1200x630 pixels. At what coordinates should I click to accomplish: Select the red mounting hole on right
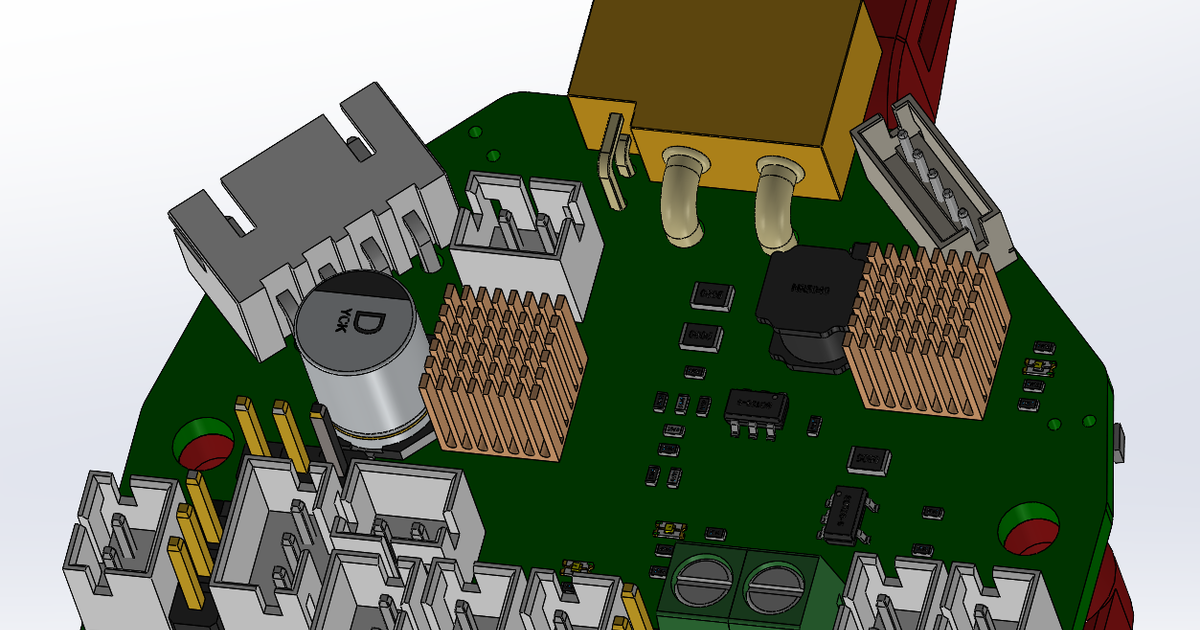(1030, 528)
